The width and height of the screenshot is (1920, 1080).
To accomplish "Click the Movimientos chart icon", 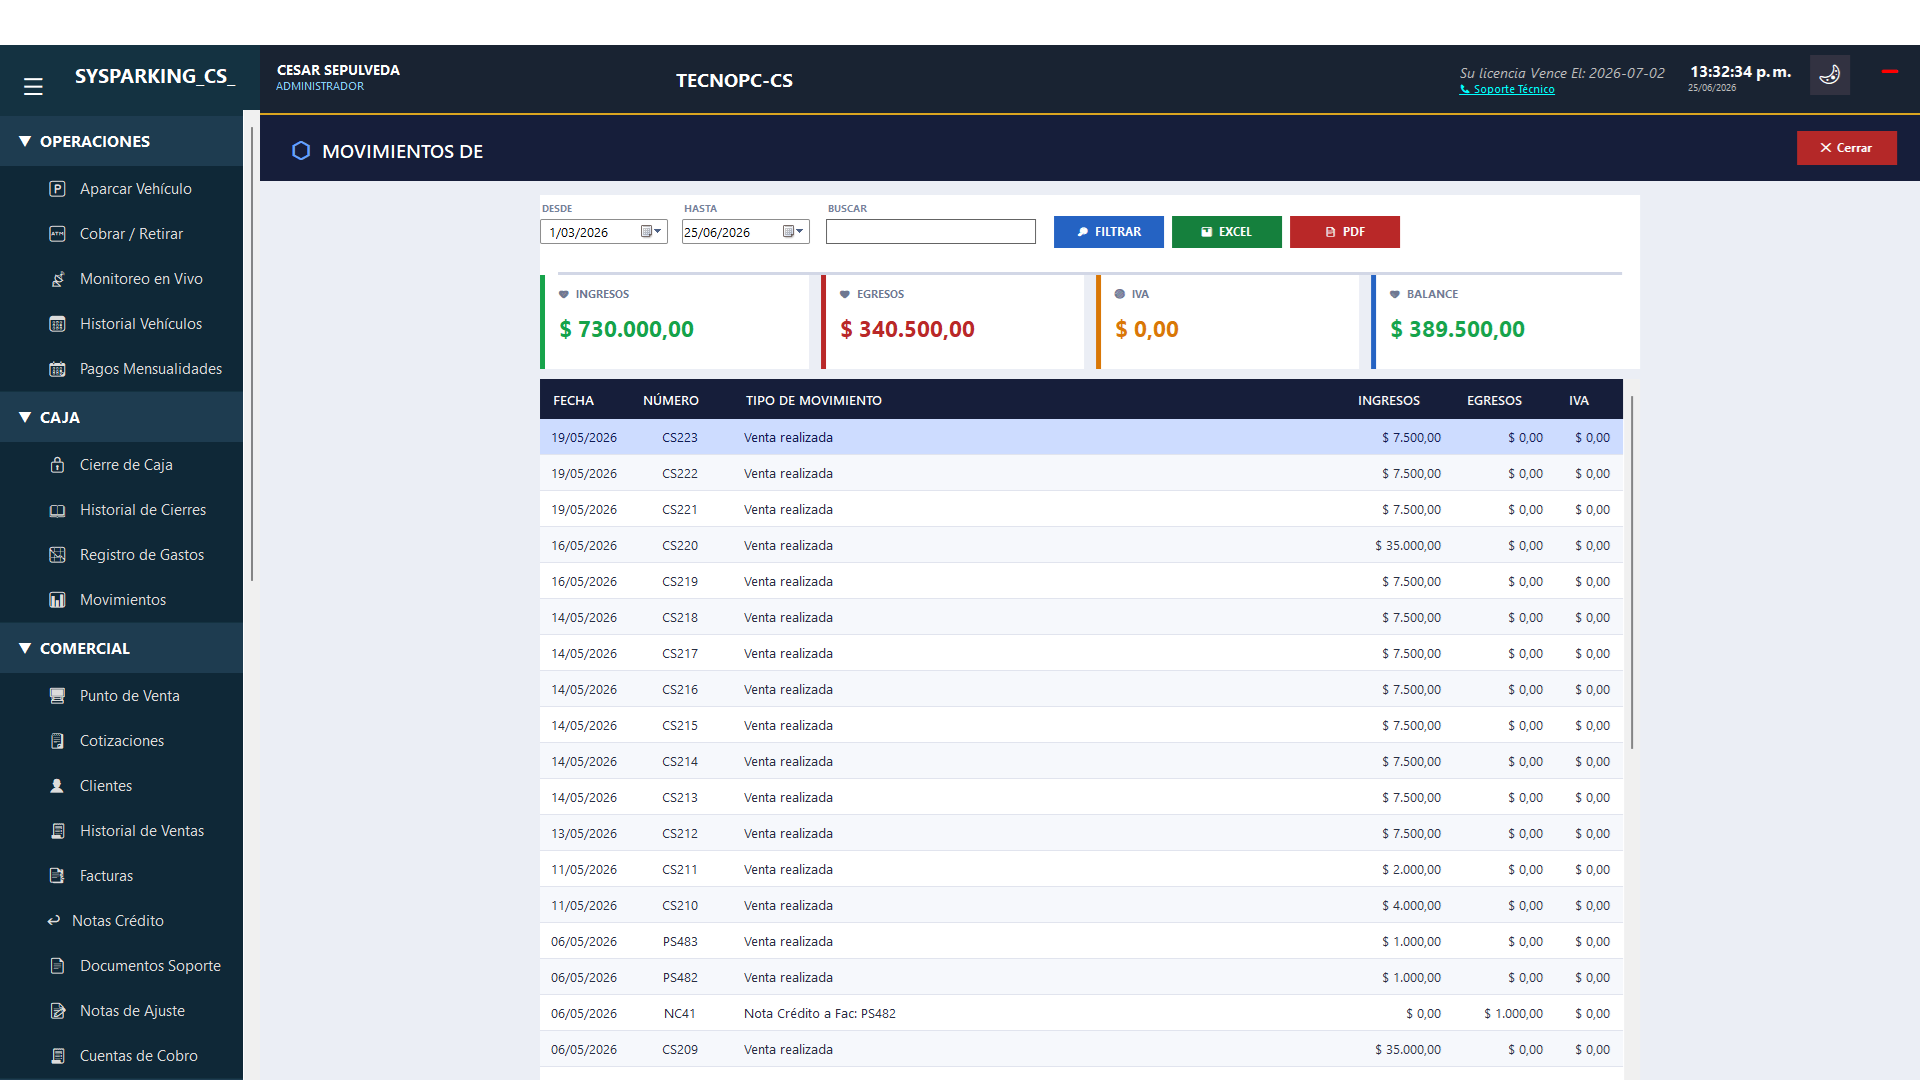I will [57, 600].
